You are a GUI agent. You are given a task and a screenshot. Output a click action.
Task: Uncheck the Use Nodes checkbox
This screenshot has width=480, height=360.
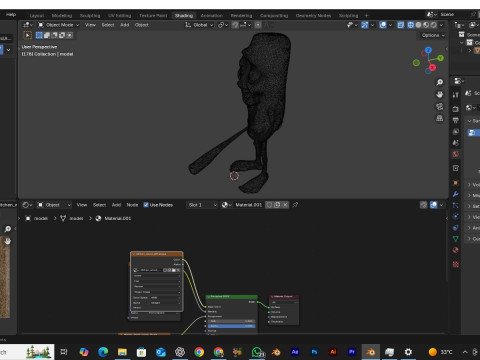146,205
